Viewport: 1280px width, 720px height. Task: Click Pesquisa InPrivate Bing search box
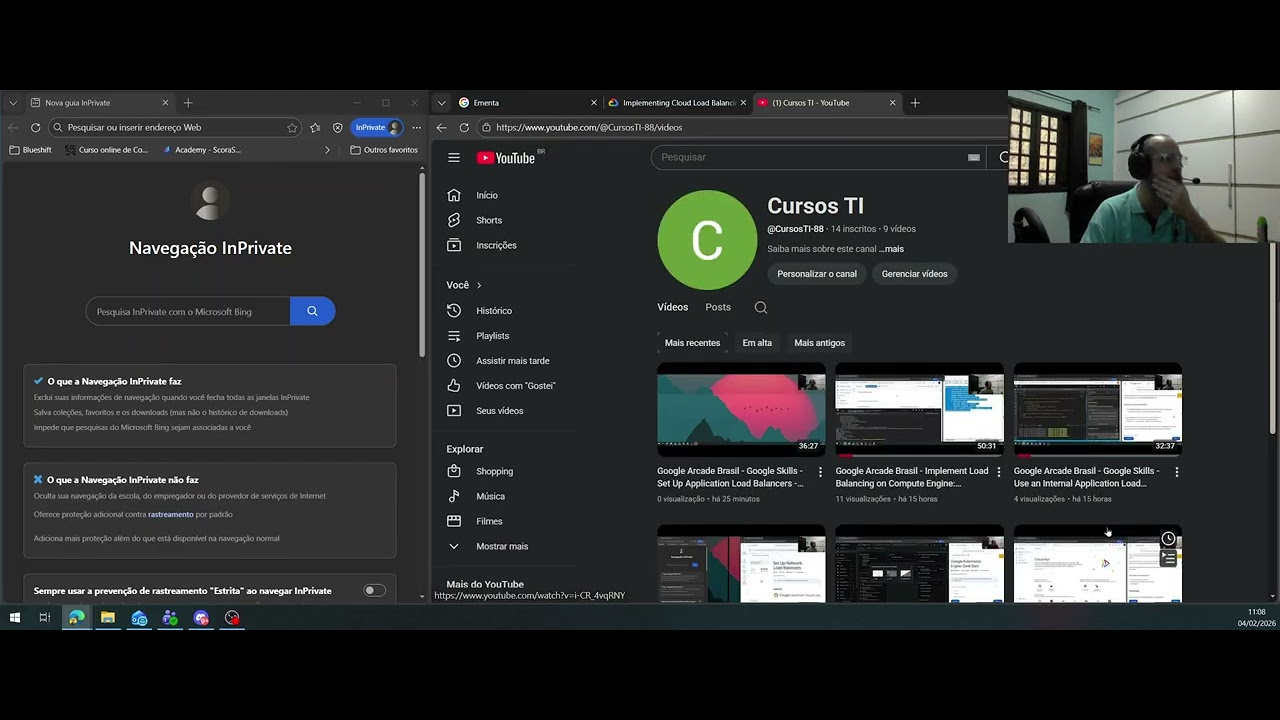[x=188, y=311]
